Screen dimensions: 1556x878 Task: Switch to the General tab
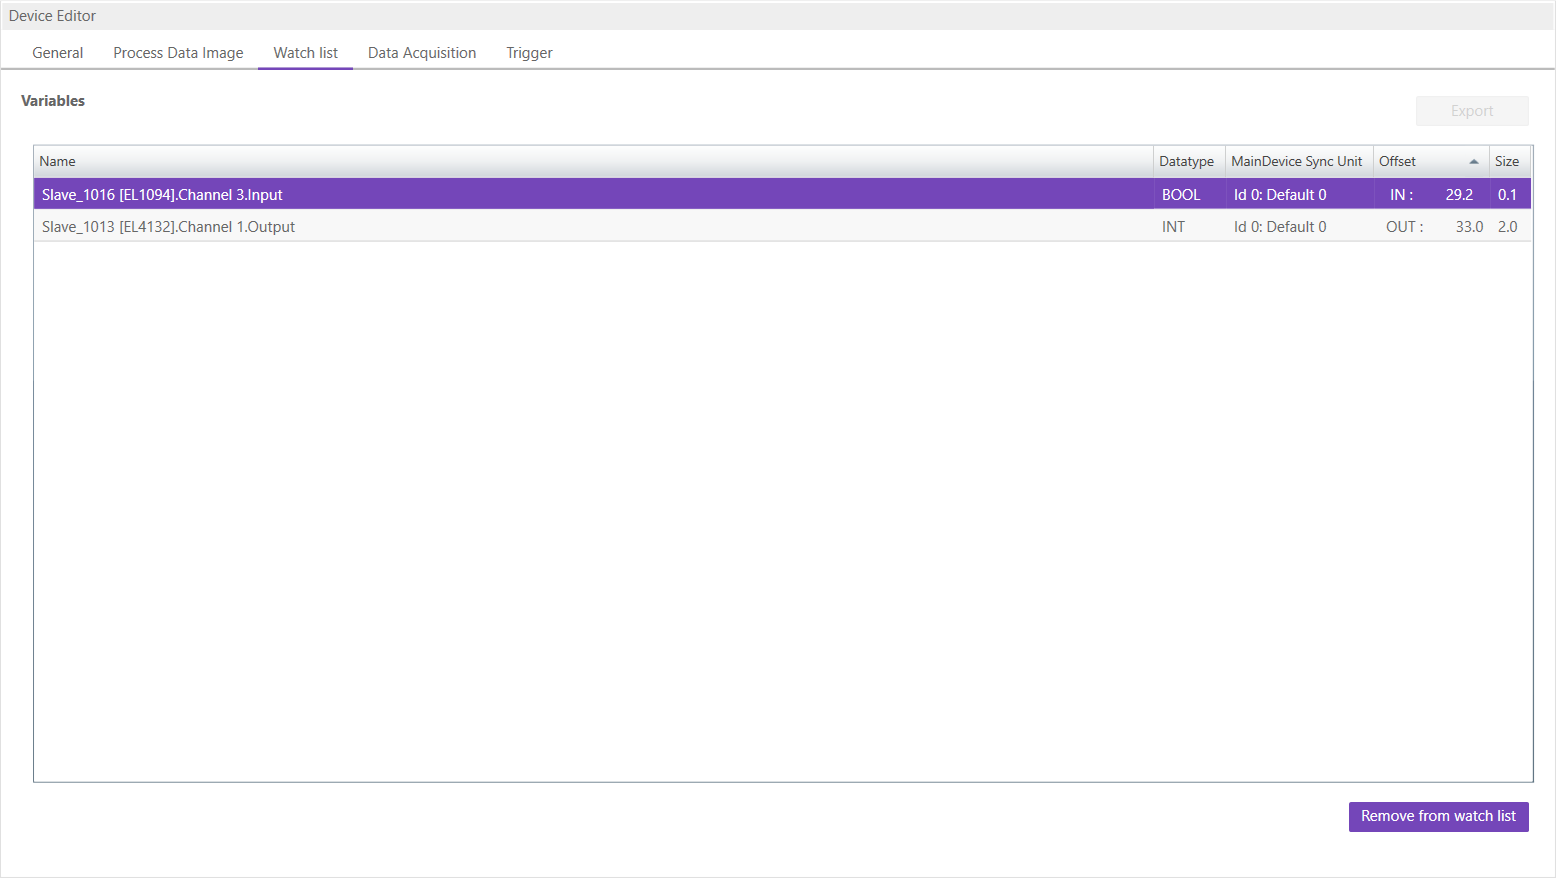[x=57, y=52]
